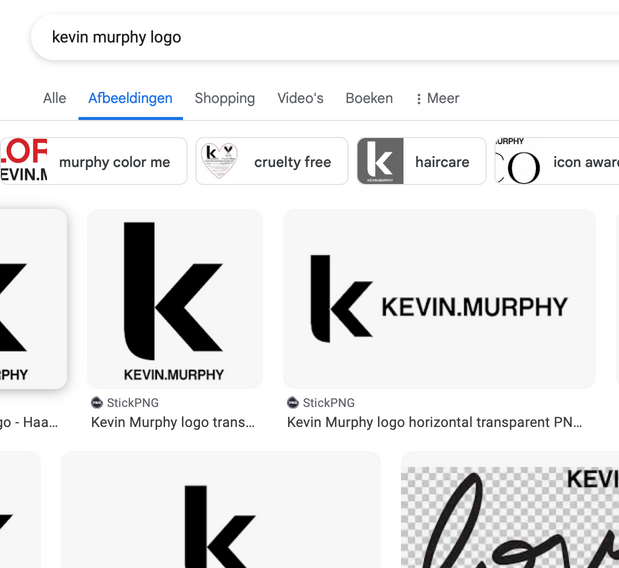
Task: Open 'Kevin Murphy logo horizontal transparent PN...' link
Action: coord(434,422)
